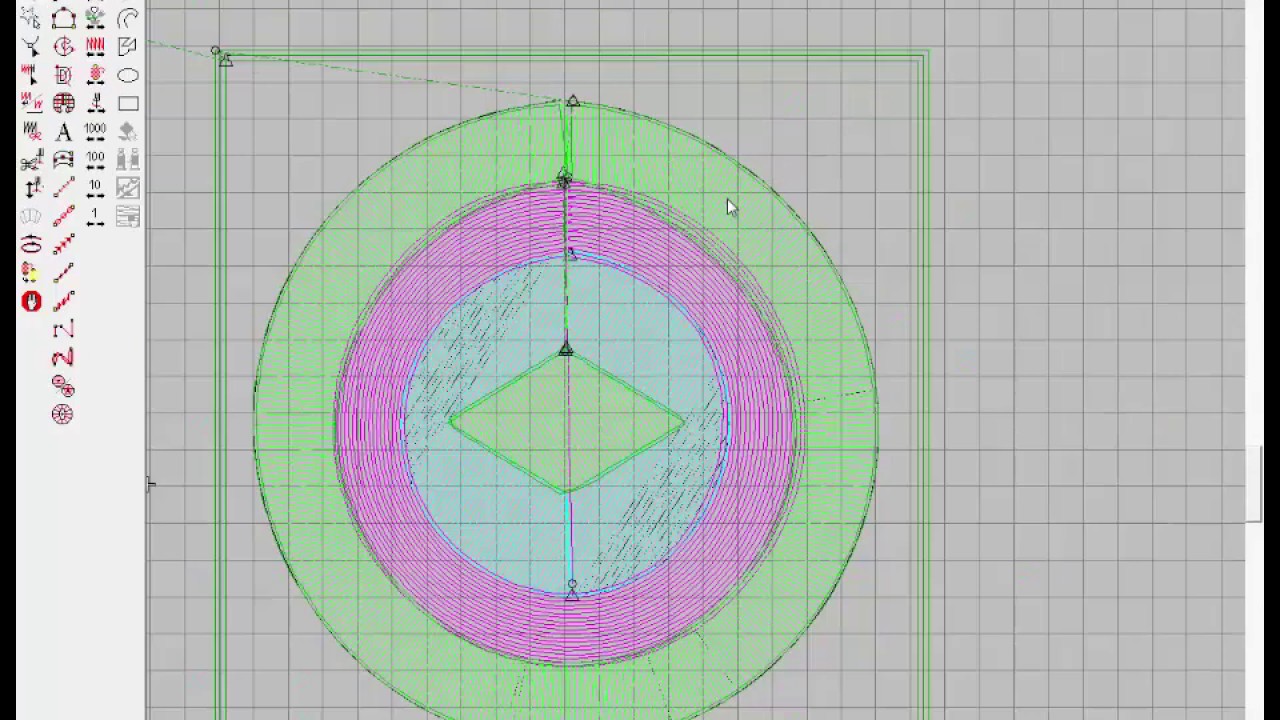
Task: Choose the red stitch-select arrow tool
Action: (31, 75)
